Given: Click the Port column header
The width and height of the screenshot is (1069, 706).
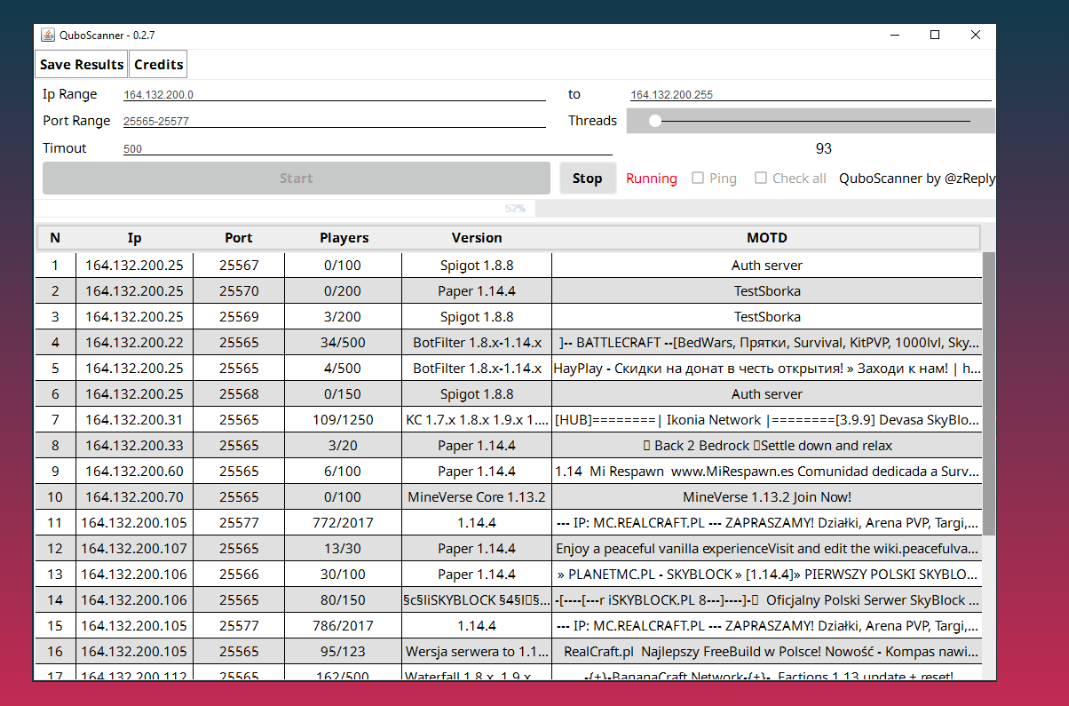Looking at the screenshot, I should click(x=239, y=238).
